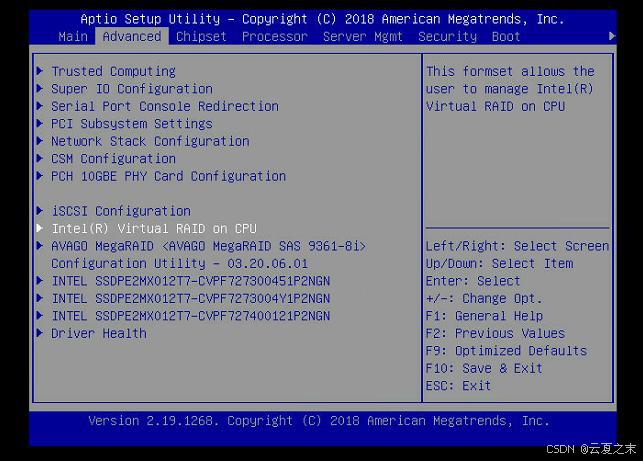
Task: Click arrow beside PCH 10GBE PHY Card
Action: (40, 176)
